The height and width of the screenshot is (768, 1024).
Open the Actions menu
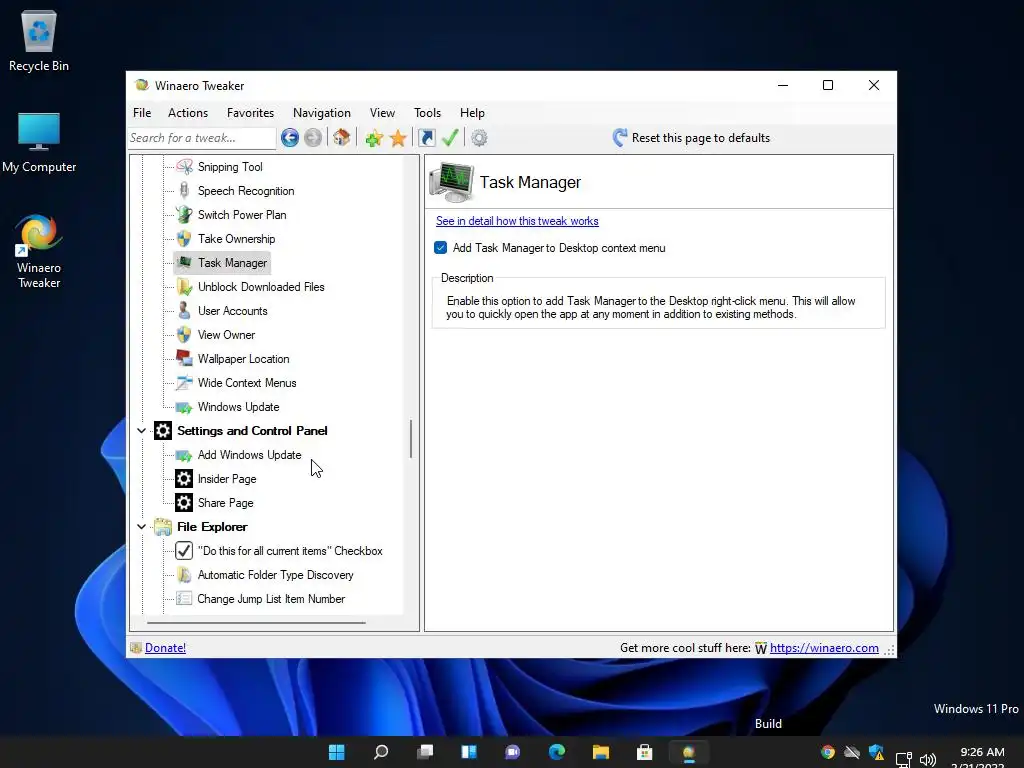tap(187, 113)
